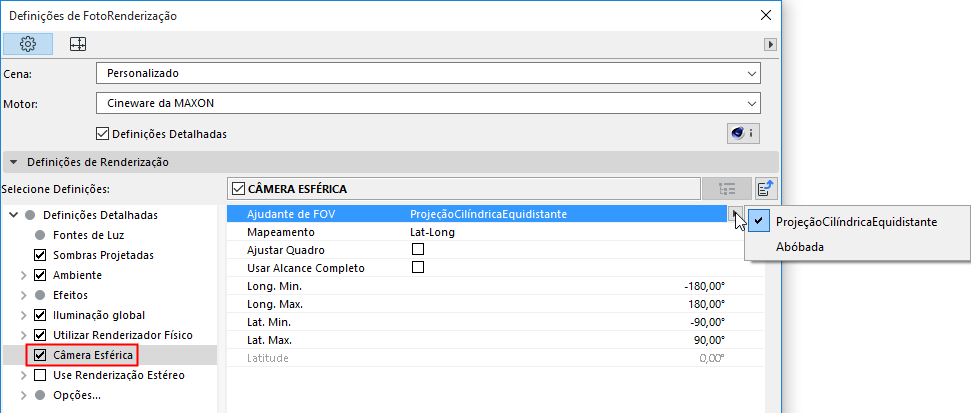
Task: Toggle Iluminação global checkbox
Action: click(x=40, y=315)
